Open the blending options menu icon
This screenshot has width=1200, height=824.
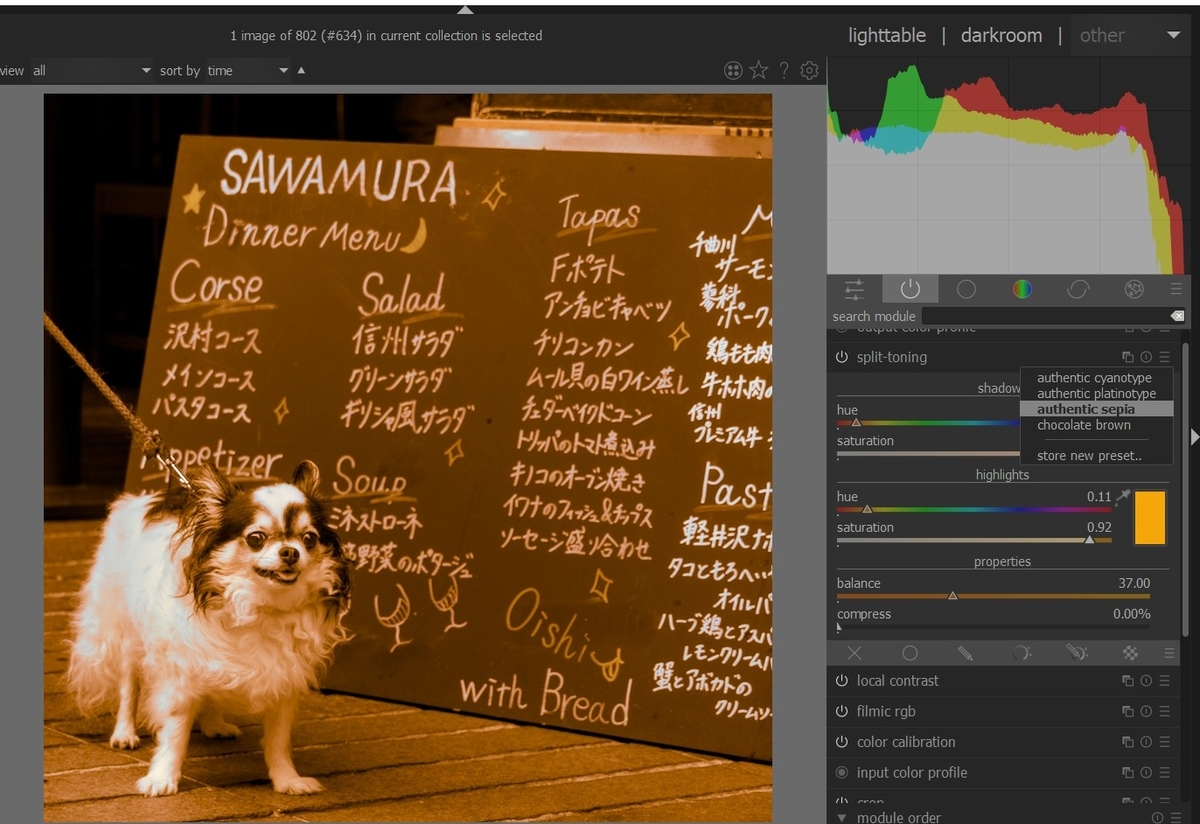[1169, 653]
